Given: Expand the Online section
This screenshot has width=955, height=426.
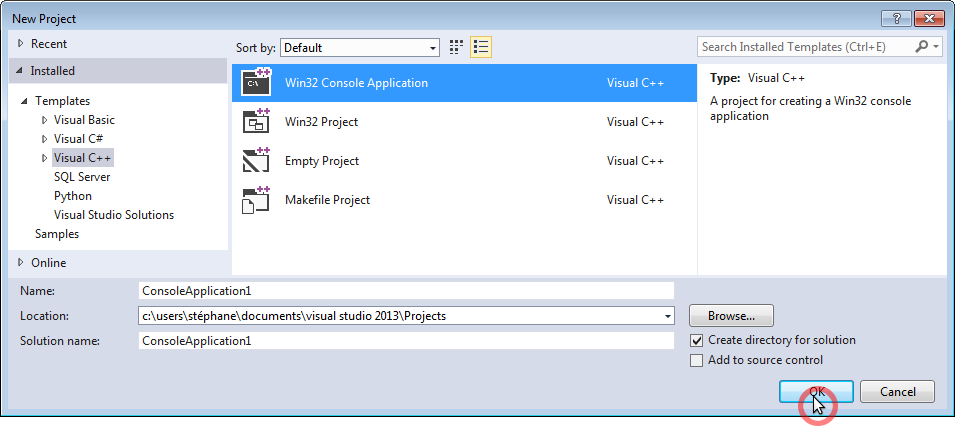Looking at the screenshot, I should point(22,263).
